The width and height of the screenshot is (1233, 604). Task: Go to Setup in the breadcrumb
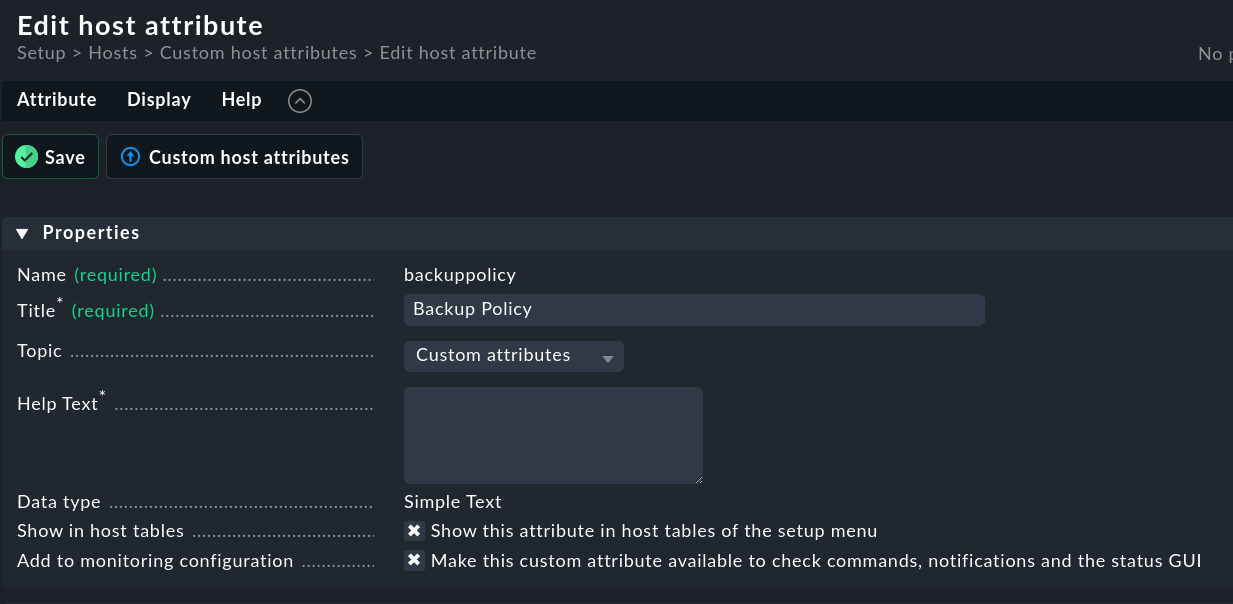pos(41,53)
